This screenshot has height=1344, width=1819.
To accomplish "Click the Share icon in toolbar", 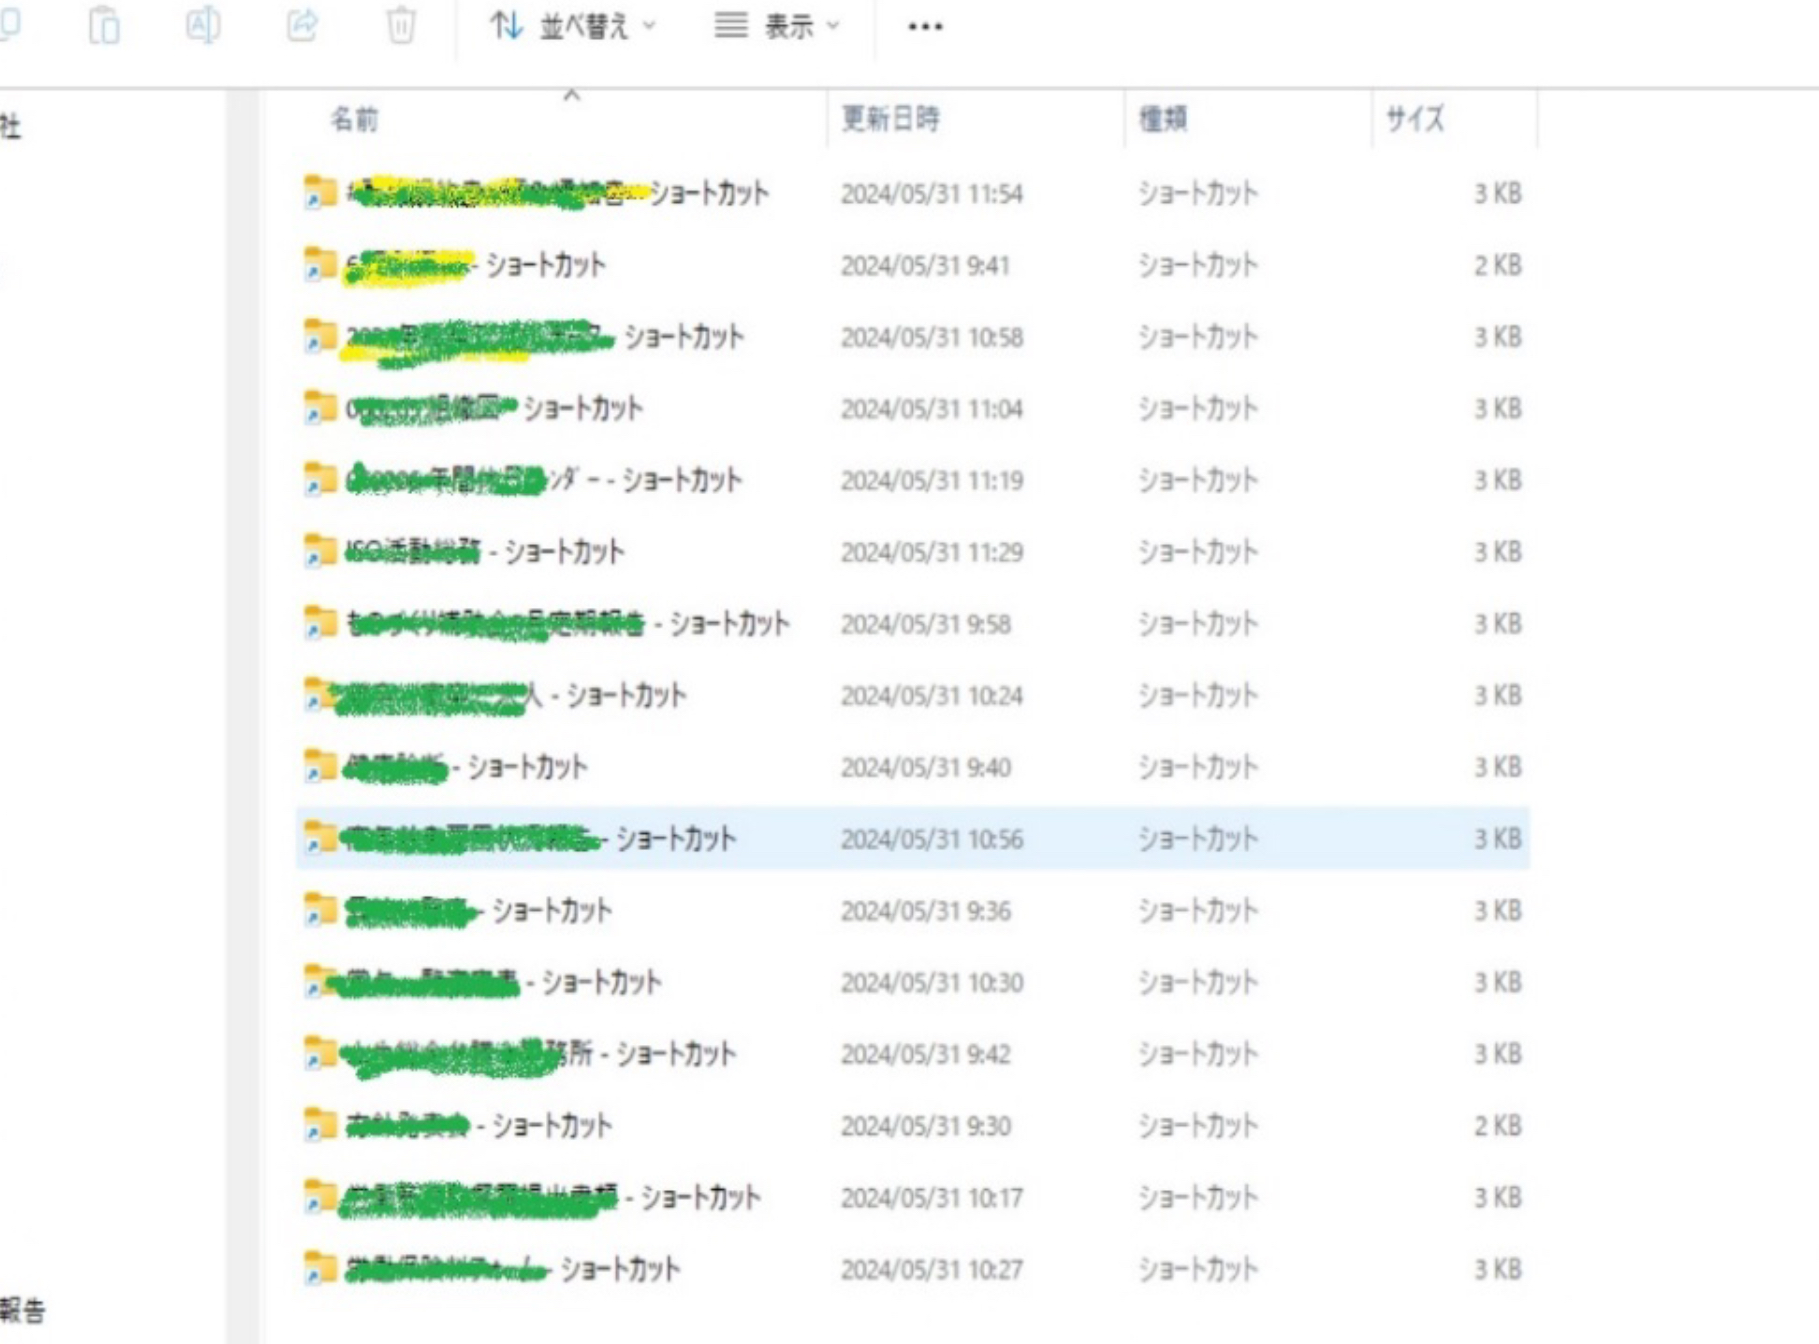I will point(302,25).
